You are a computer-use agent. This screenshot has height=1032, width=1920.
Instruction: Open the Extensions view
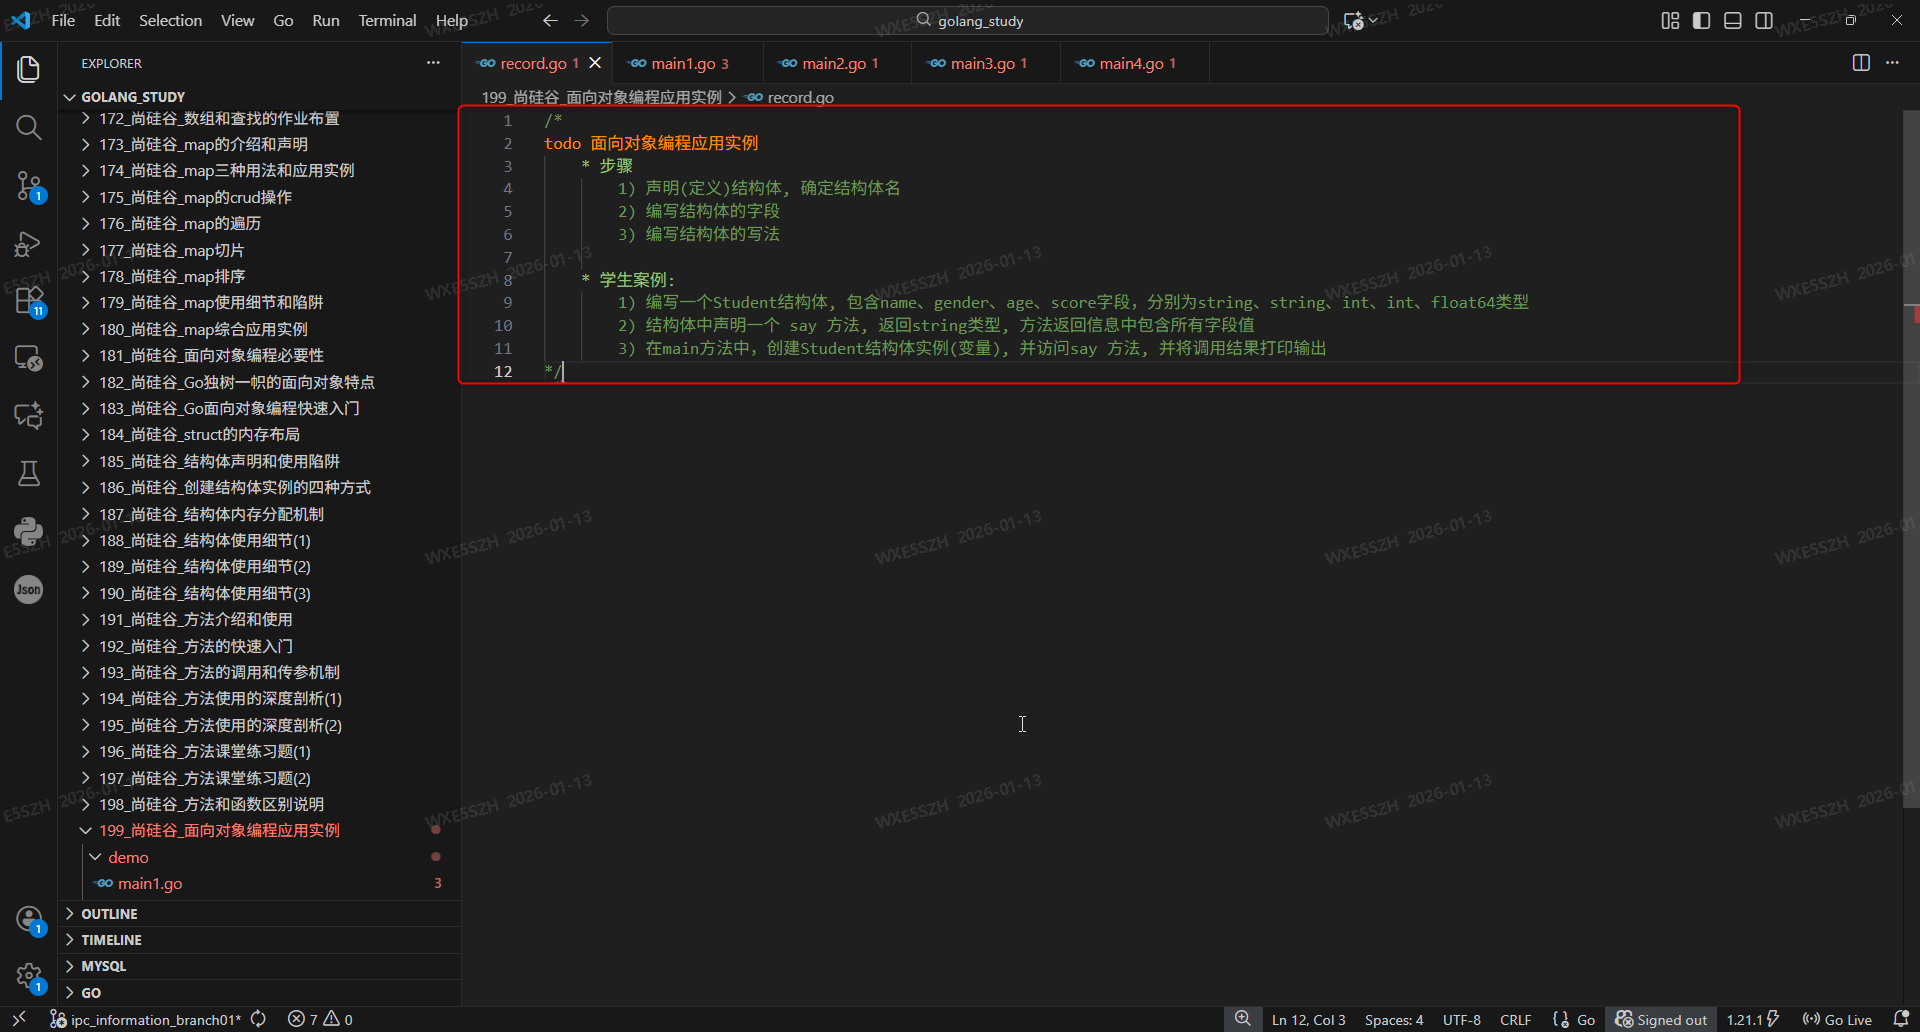(29, 301)
